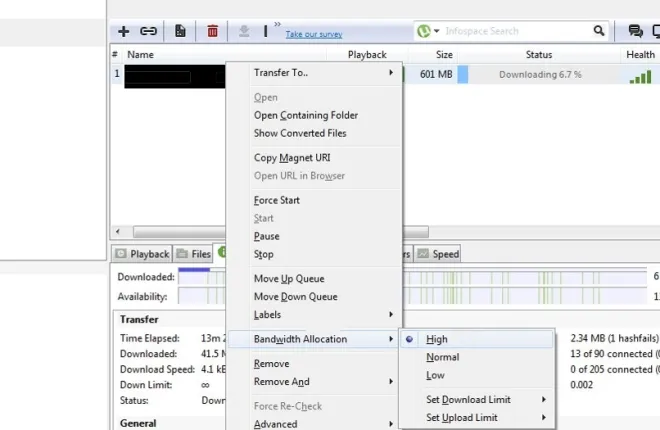
Task: Click the search magnifying glass icon
Action: tap(600, 32)
